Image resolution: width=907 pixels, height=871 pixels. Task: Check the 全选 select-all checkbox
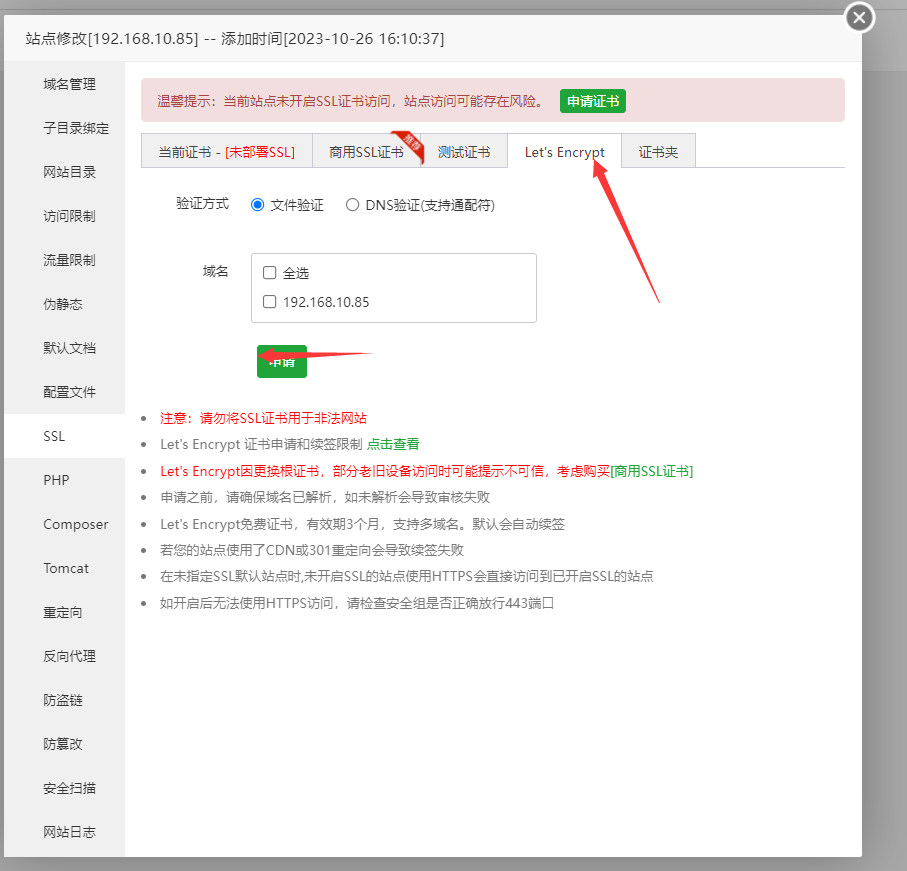[x=268, y=271]
